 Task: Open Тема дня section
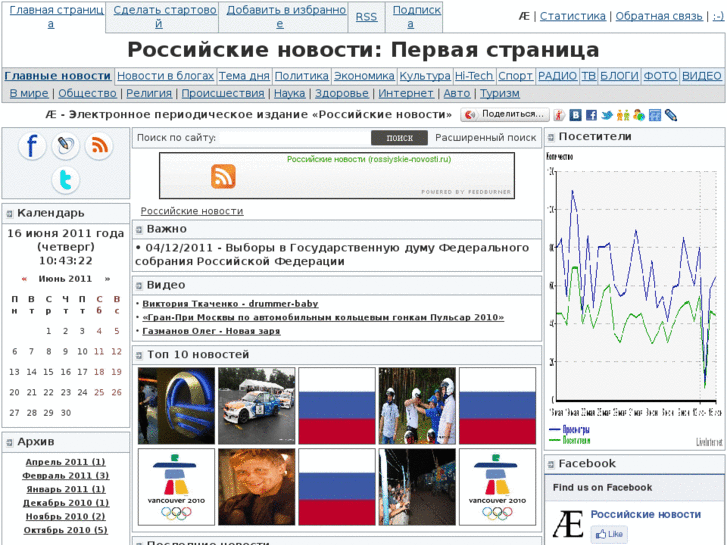244,76
